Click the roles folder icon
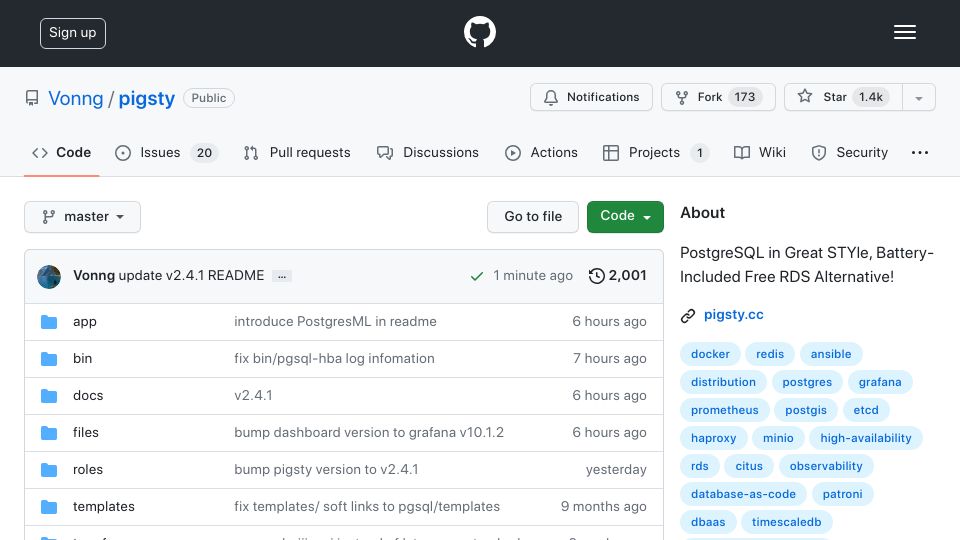The height and width of the screenshot is (540, 960). 49,470
